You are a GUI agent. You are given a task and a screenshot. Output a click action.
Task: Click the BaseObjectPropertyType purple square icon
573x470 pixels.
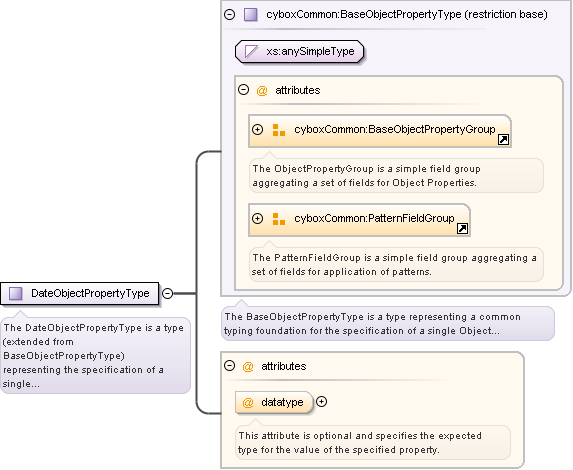point(251,15)
